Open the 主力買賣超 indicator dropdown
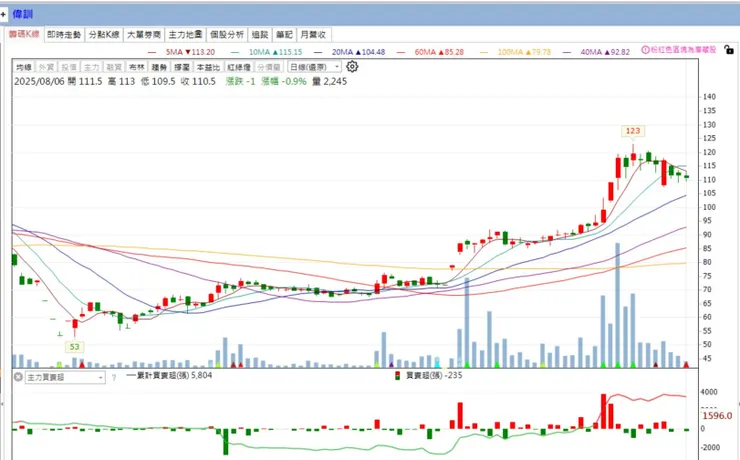Screen dimensions: 740x460 [65, 377]
